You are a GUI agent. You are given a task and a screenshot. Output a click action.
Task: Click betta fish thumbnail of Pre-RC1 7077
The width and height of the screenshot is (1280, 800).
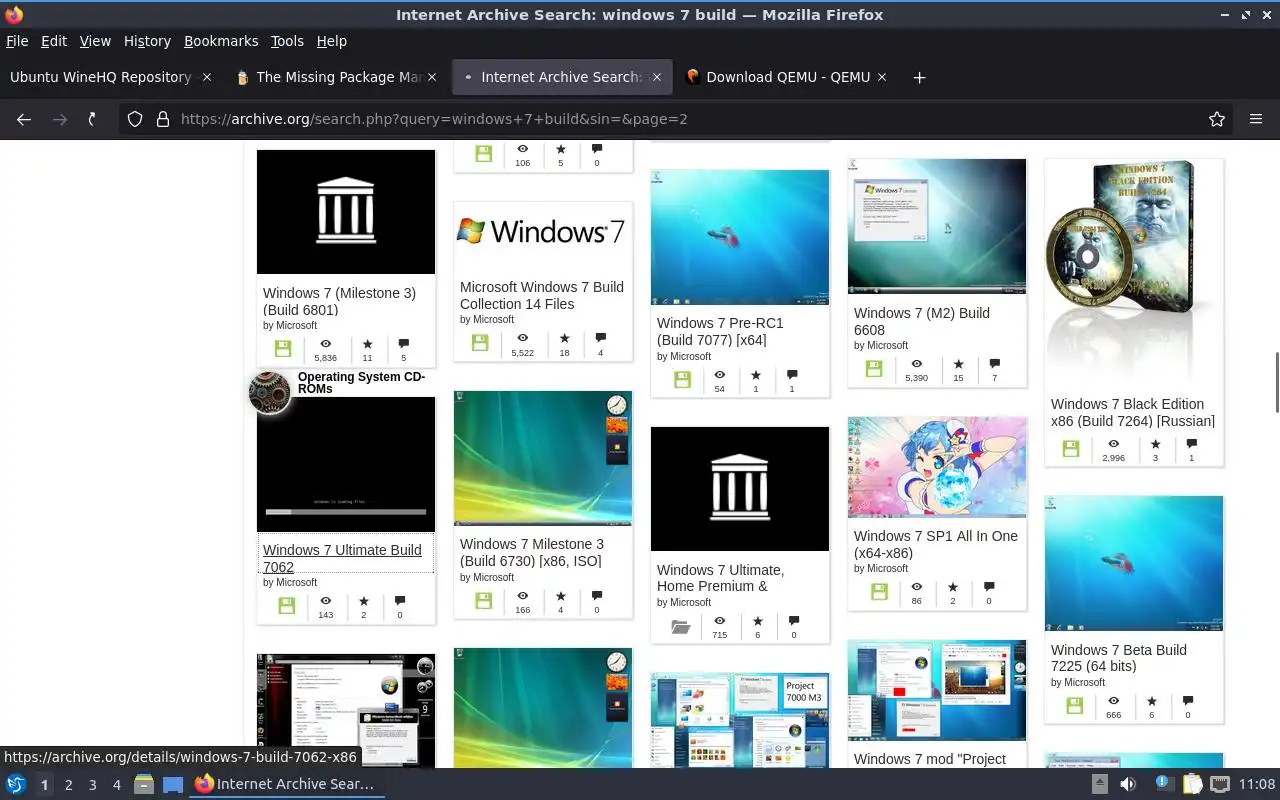(x=740, y=237)
